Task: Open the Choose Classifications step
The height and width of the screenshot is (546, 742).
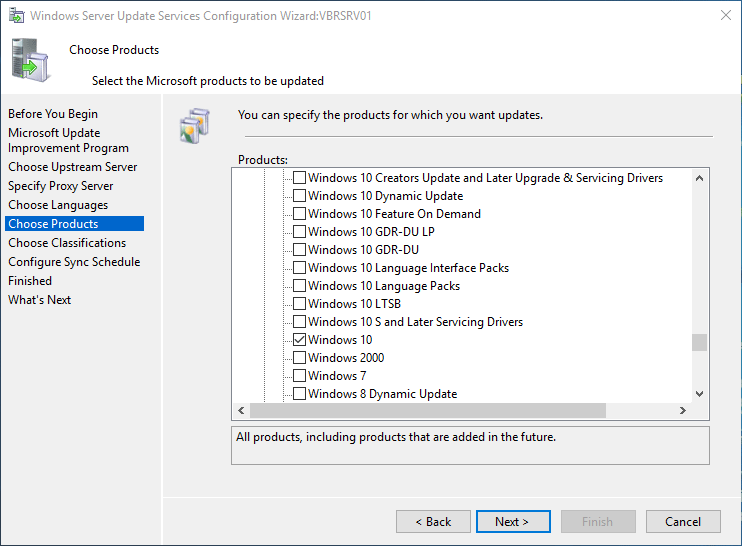Action: point(67,243)
